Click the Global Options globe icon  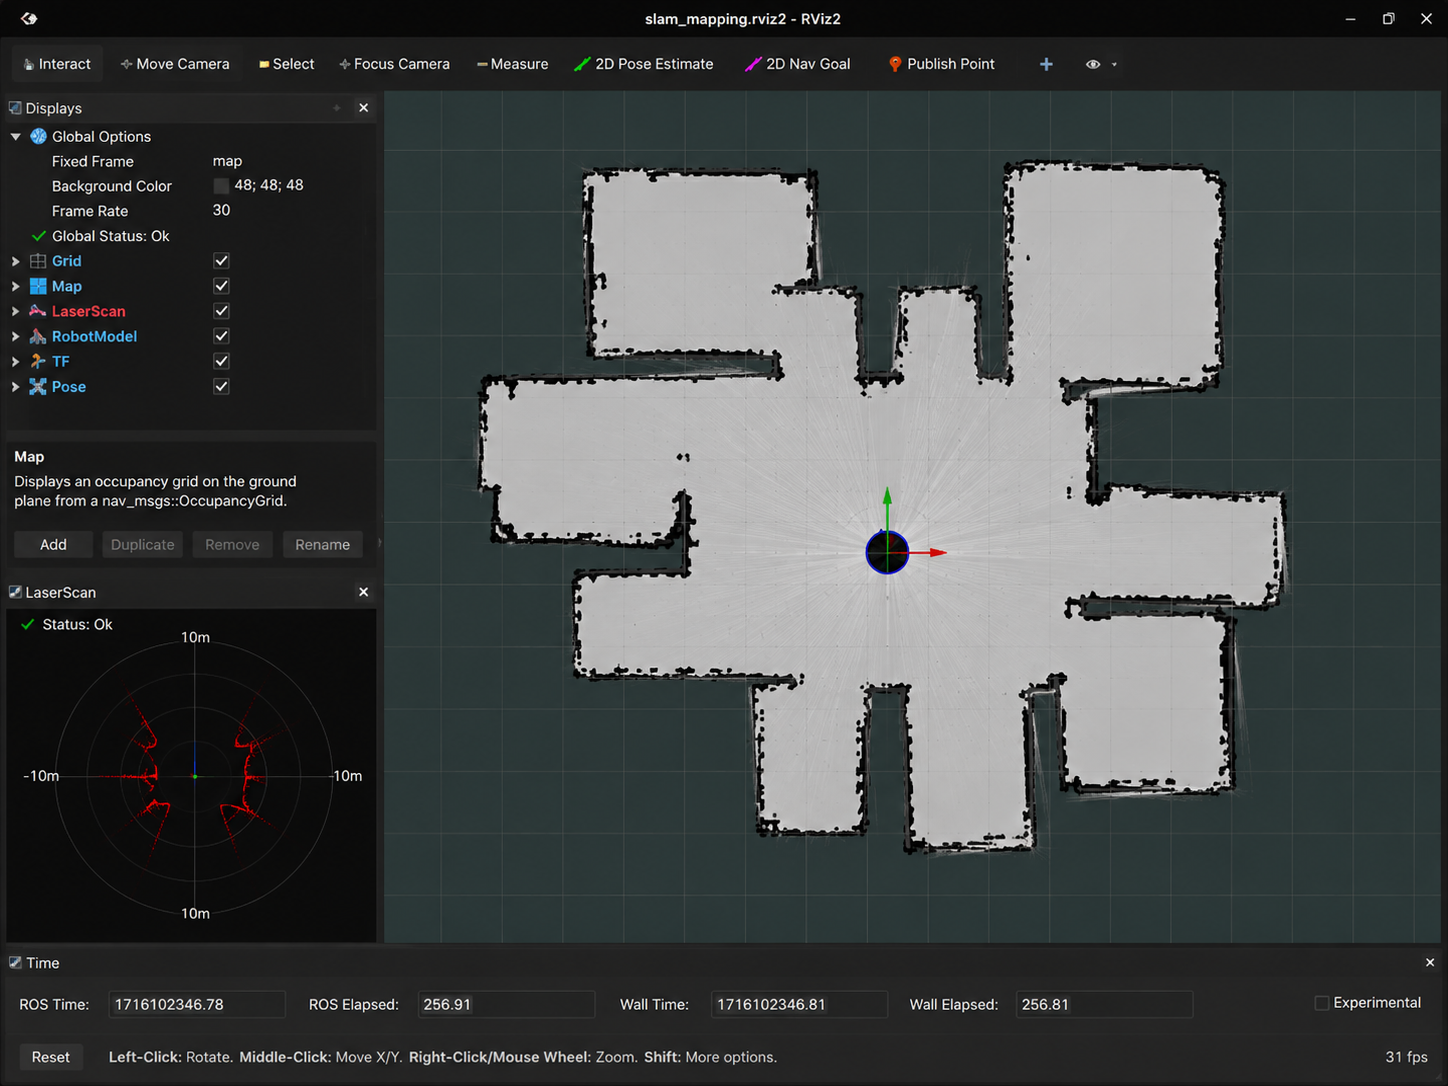(38, 136)
